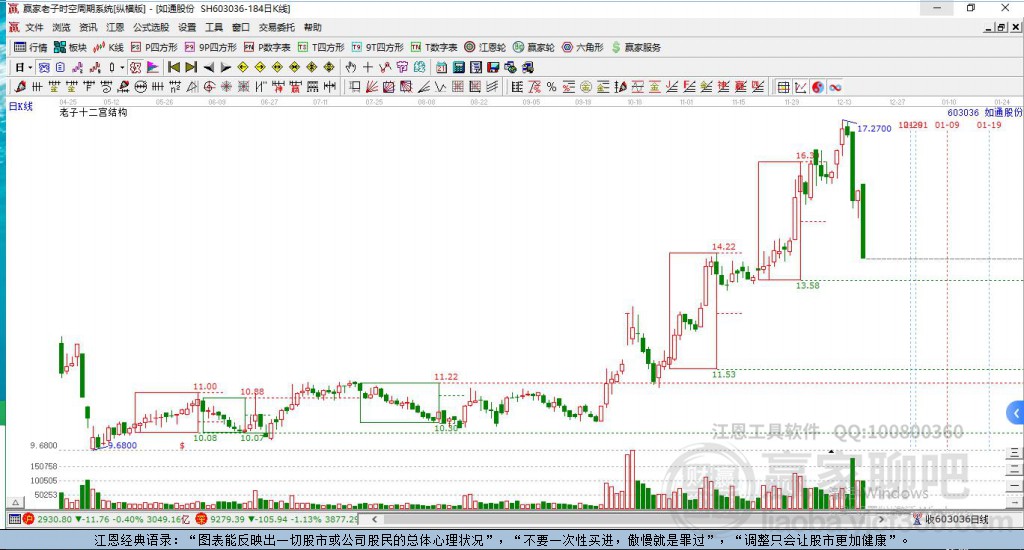
Task: Click the percent sign tool icon
Action: [552, 87]
